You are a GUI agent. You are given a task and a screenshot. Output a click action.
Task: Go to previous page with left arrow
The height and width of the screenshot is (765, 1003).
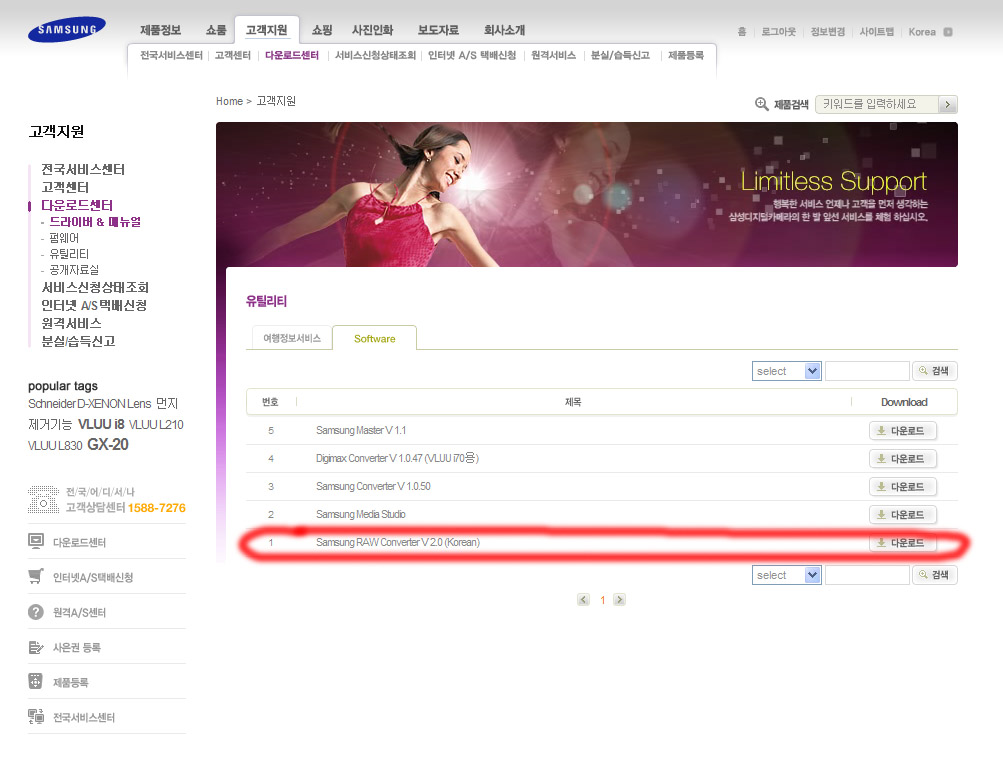(x=583, y=600)
